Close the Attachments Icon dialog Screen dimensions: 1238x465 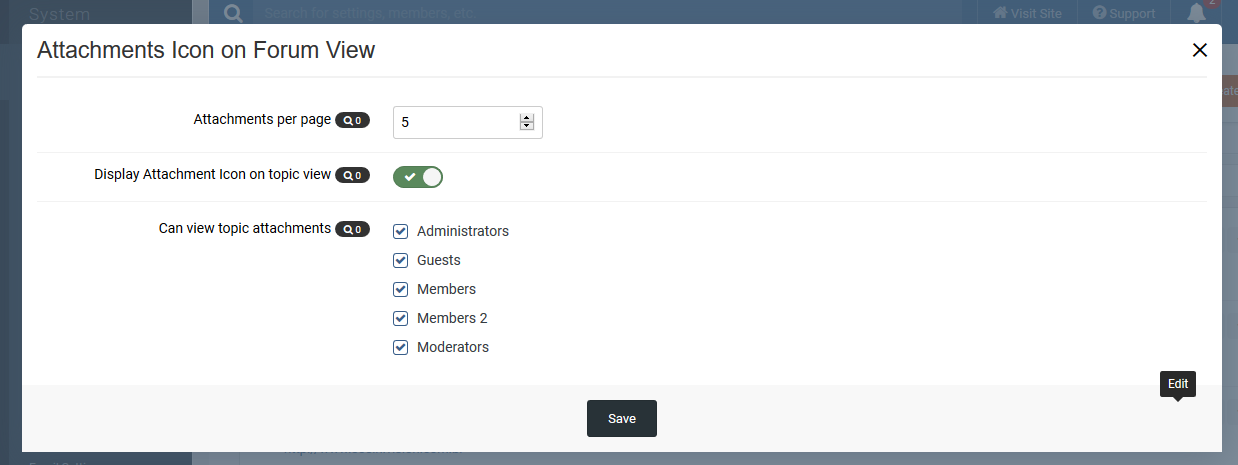pyautogui.click(x=1200, y=50)
